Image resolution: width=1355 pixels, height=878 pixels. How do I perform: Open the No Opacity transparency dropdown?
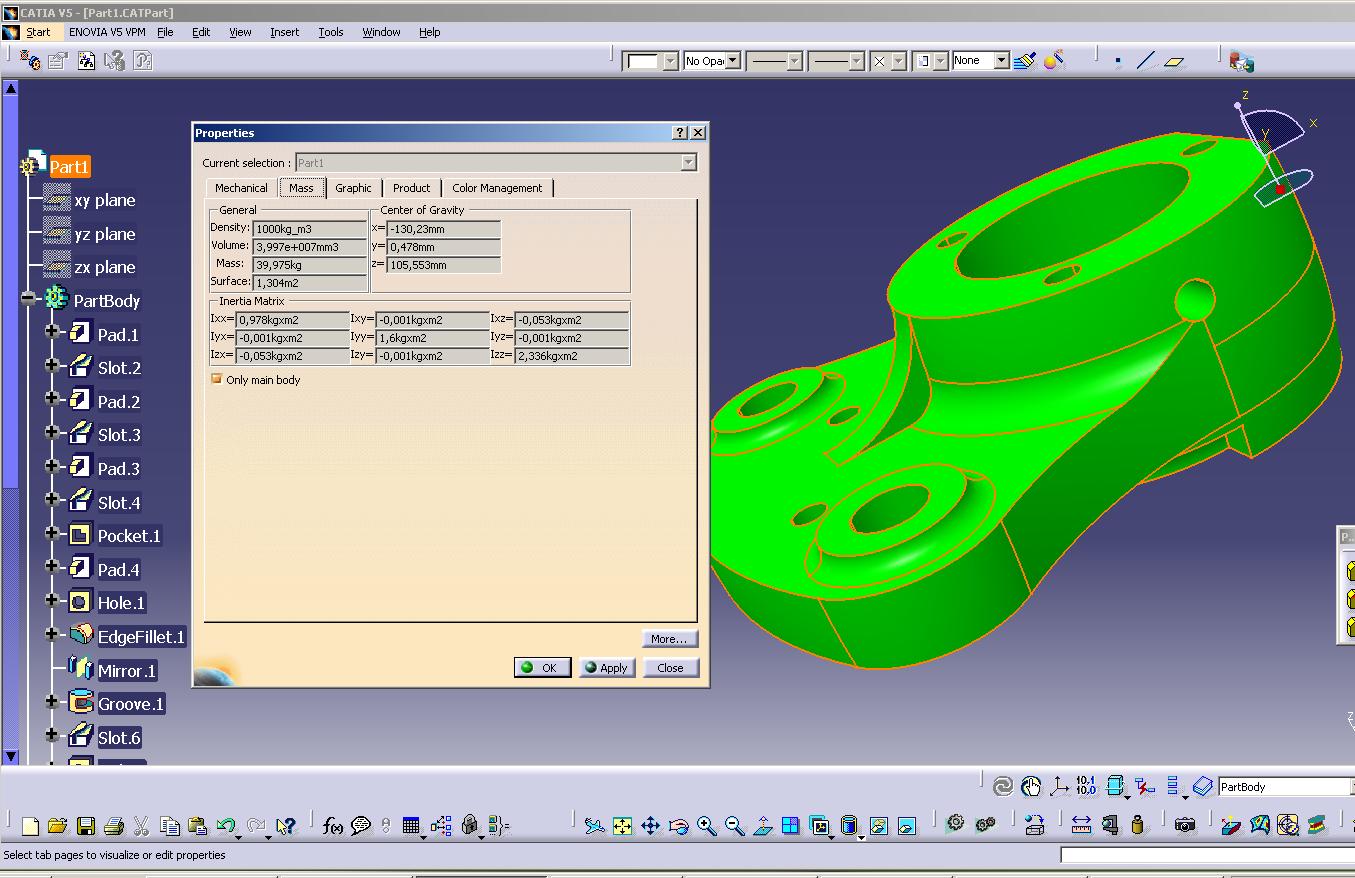point(732,61)
